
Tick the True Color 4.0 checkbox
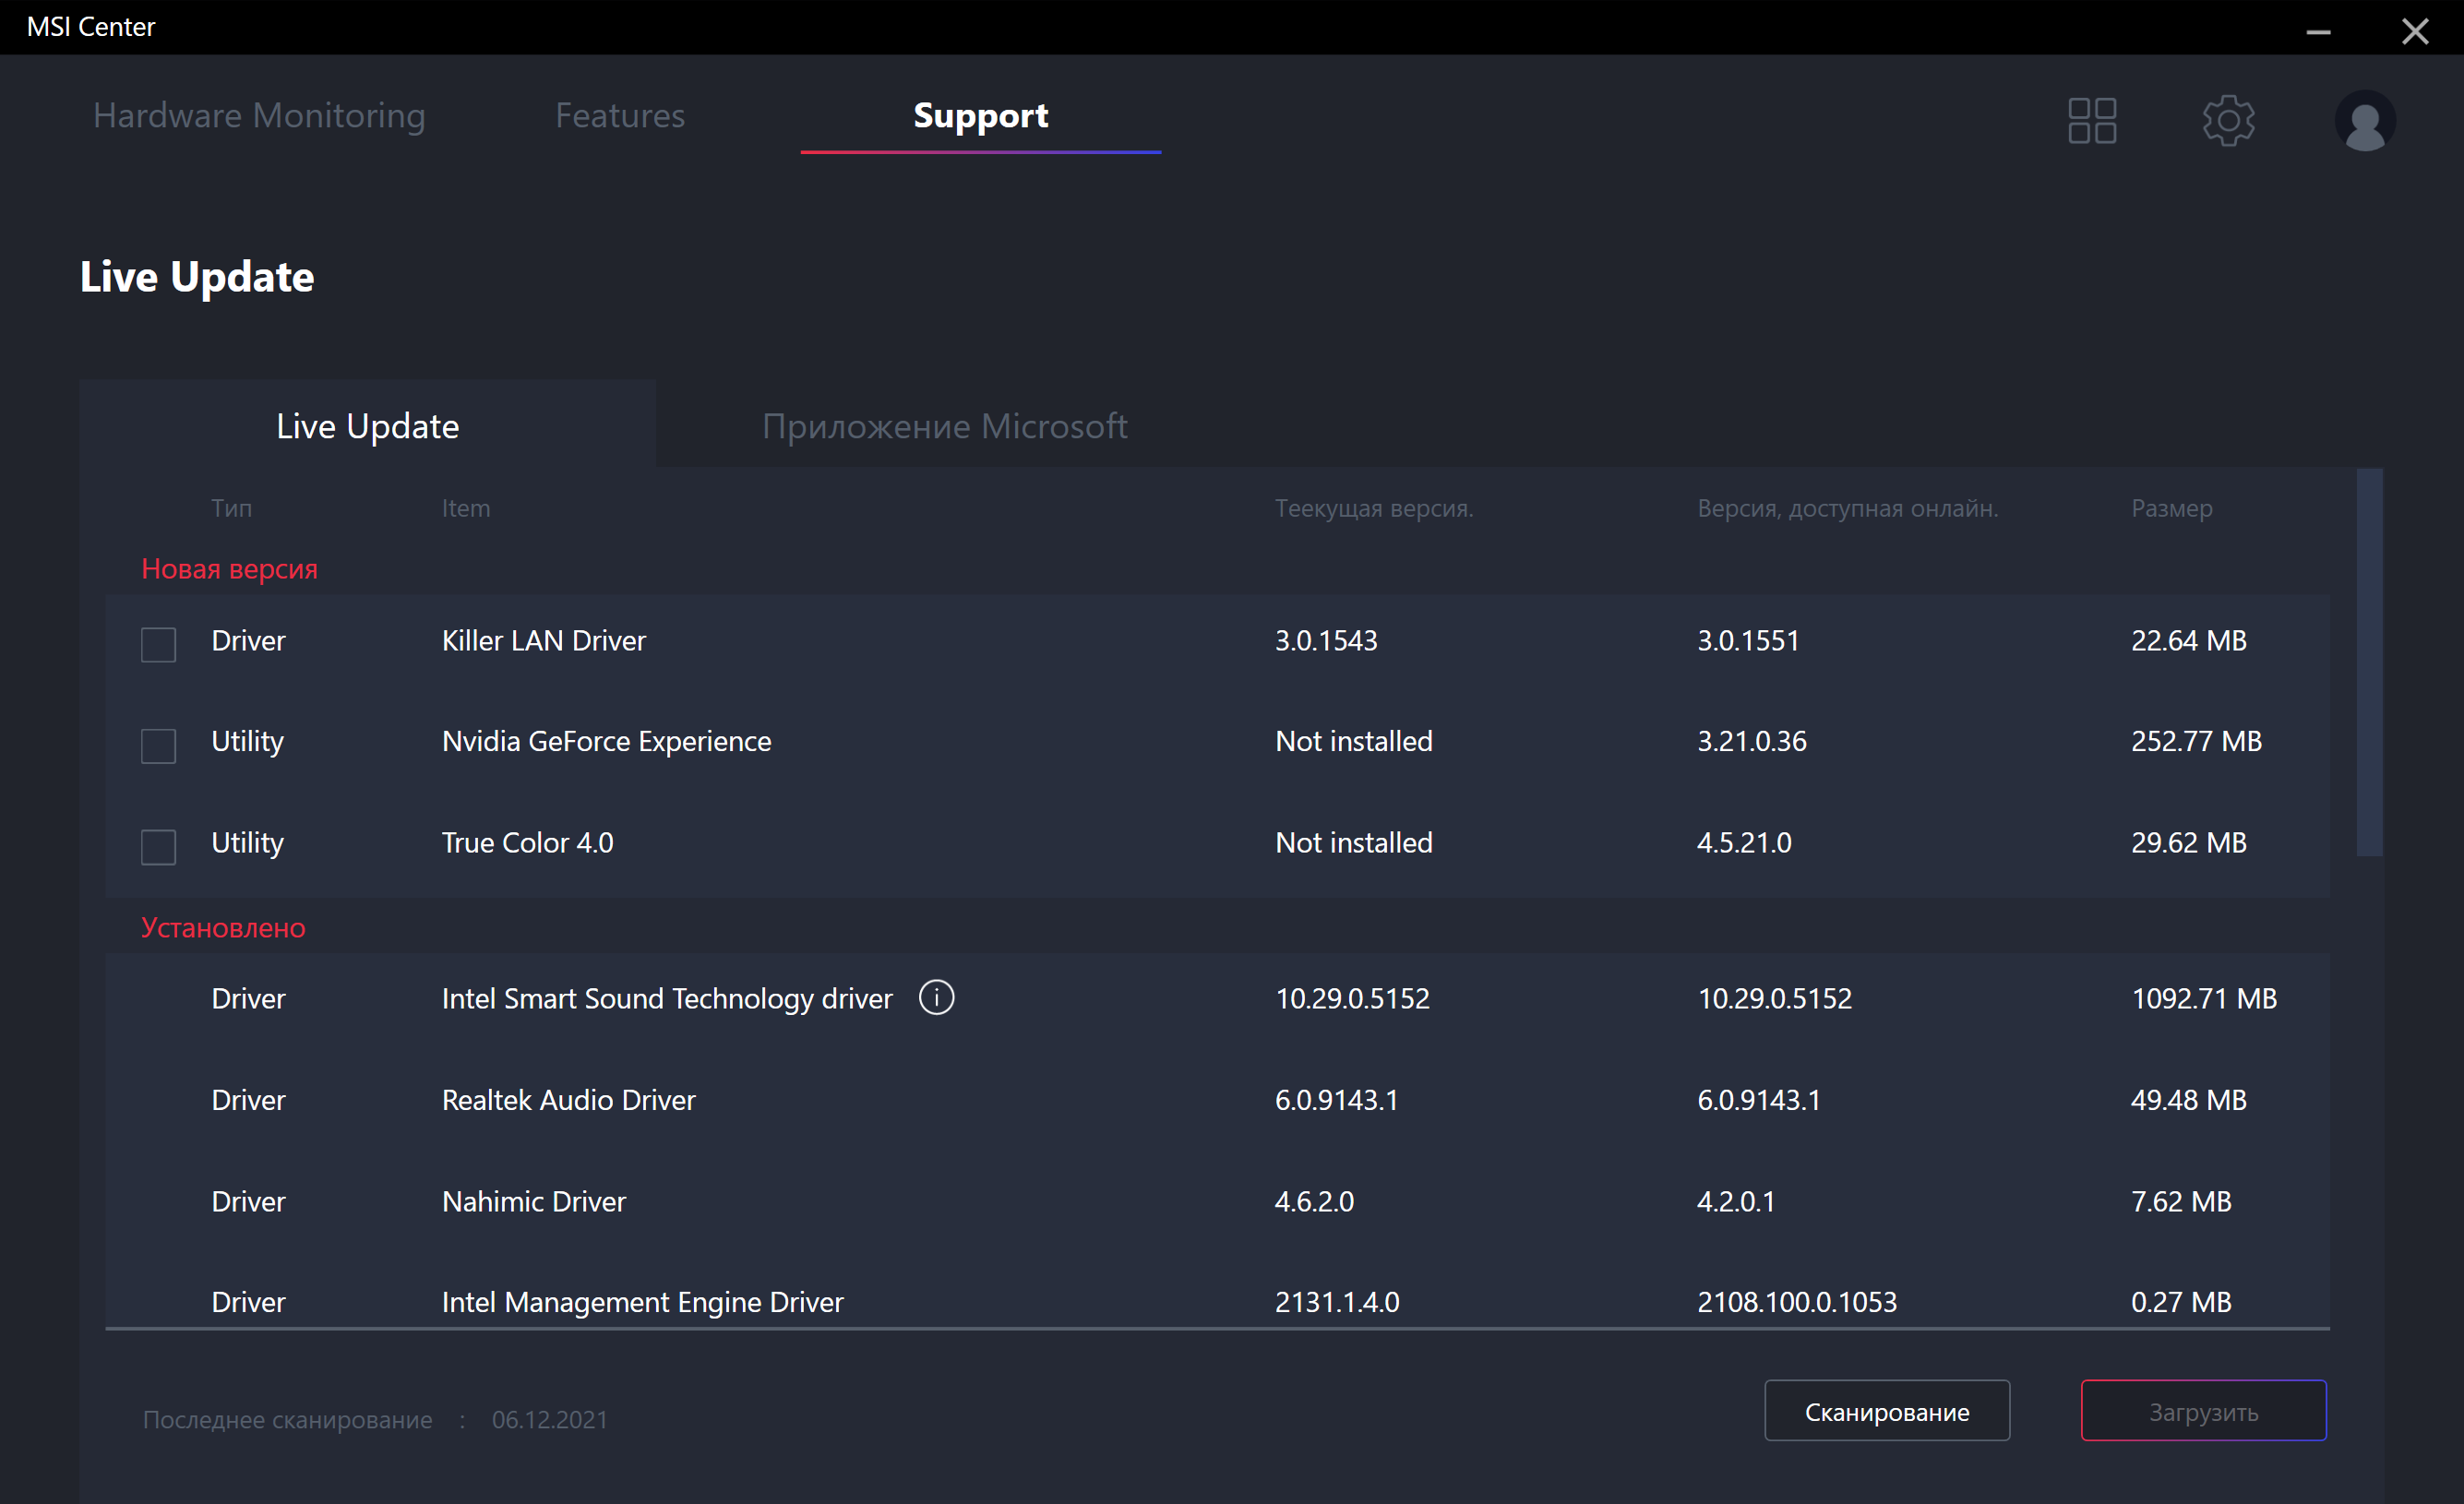point(158,846)
